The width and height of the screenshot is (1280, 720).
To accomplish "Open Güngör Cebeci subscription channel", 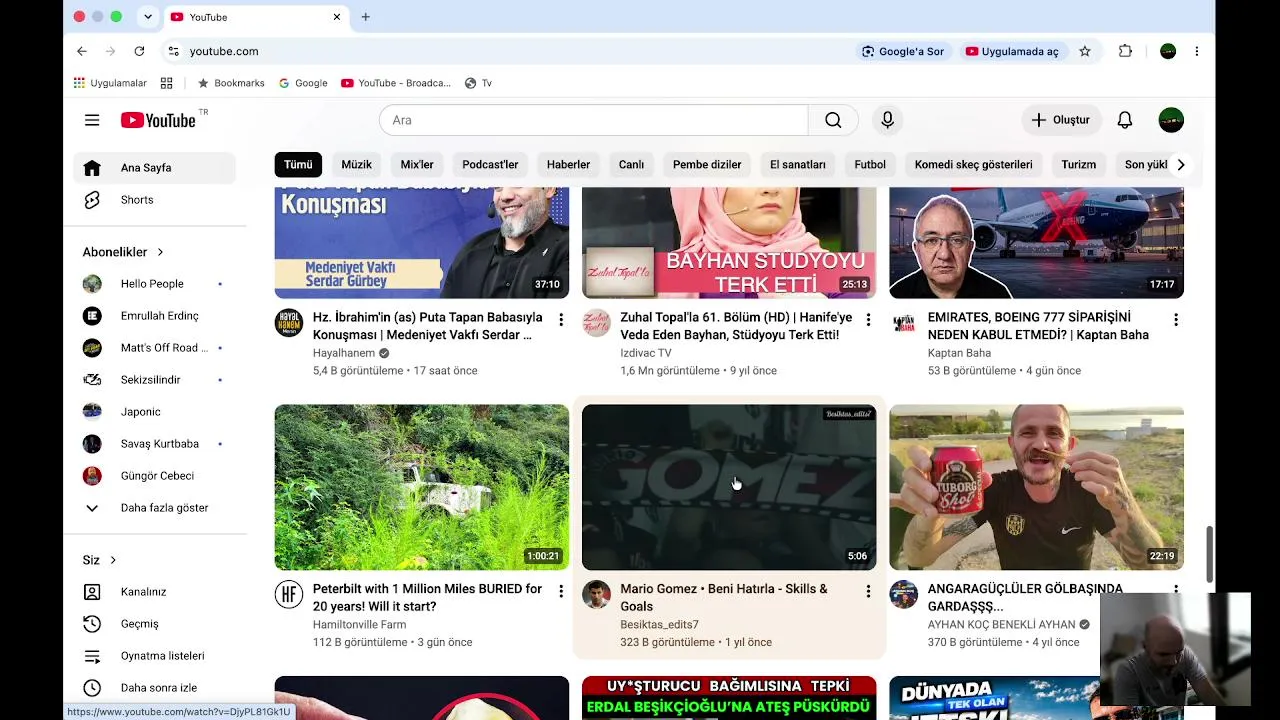I will tap(154, 476).
